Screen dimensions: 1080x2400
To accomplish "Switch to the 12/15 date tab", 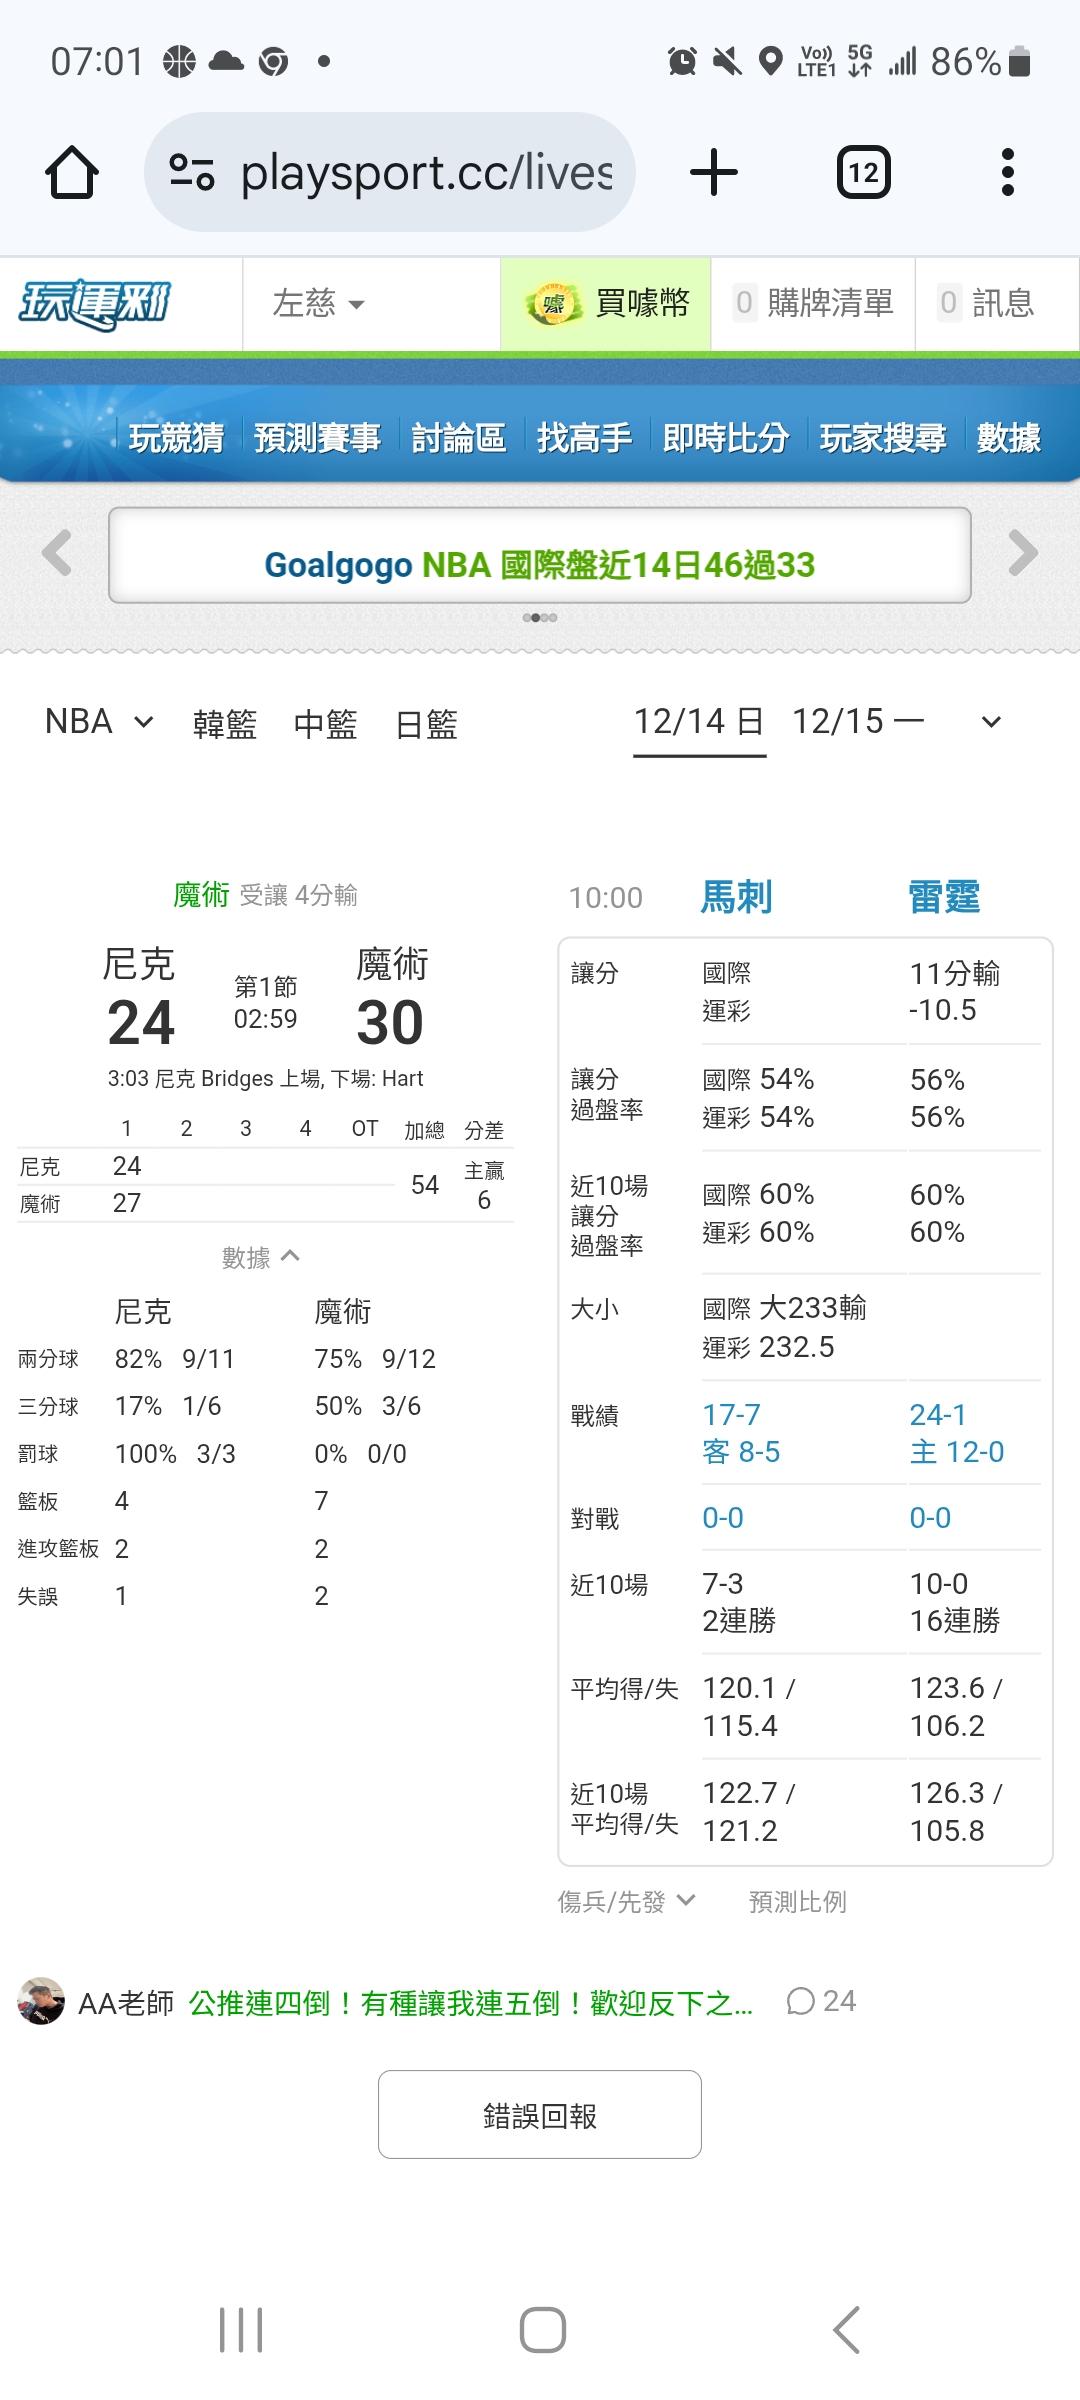I will click(x=857, y=722).
